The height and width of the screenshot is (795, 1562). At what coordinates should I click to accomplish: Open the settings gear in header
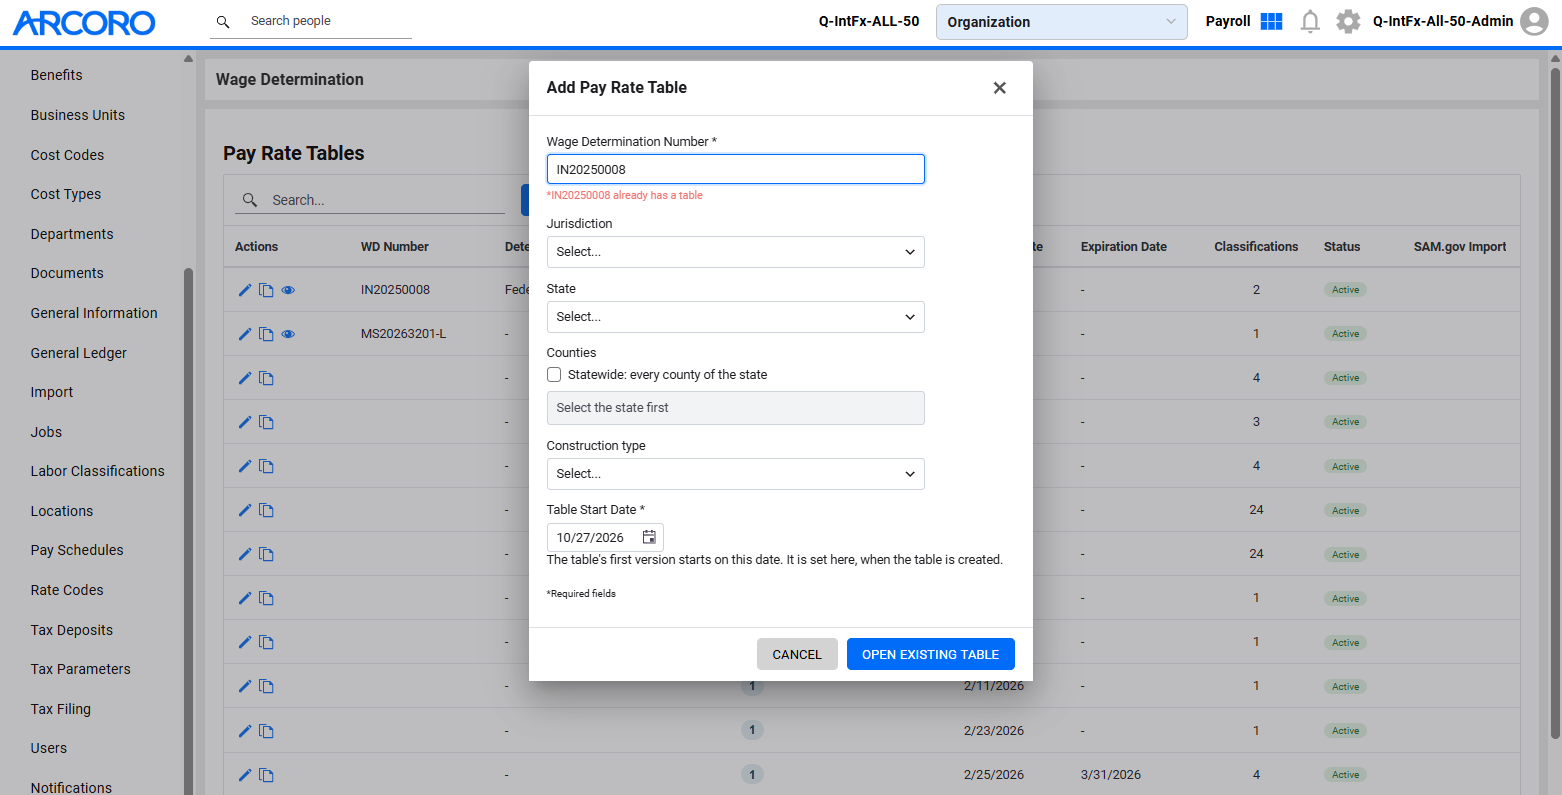pos(1348,21)
